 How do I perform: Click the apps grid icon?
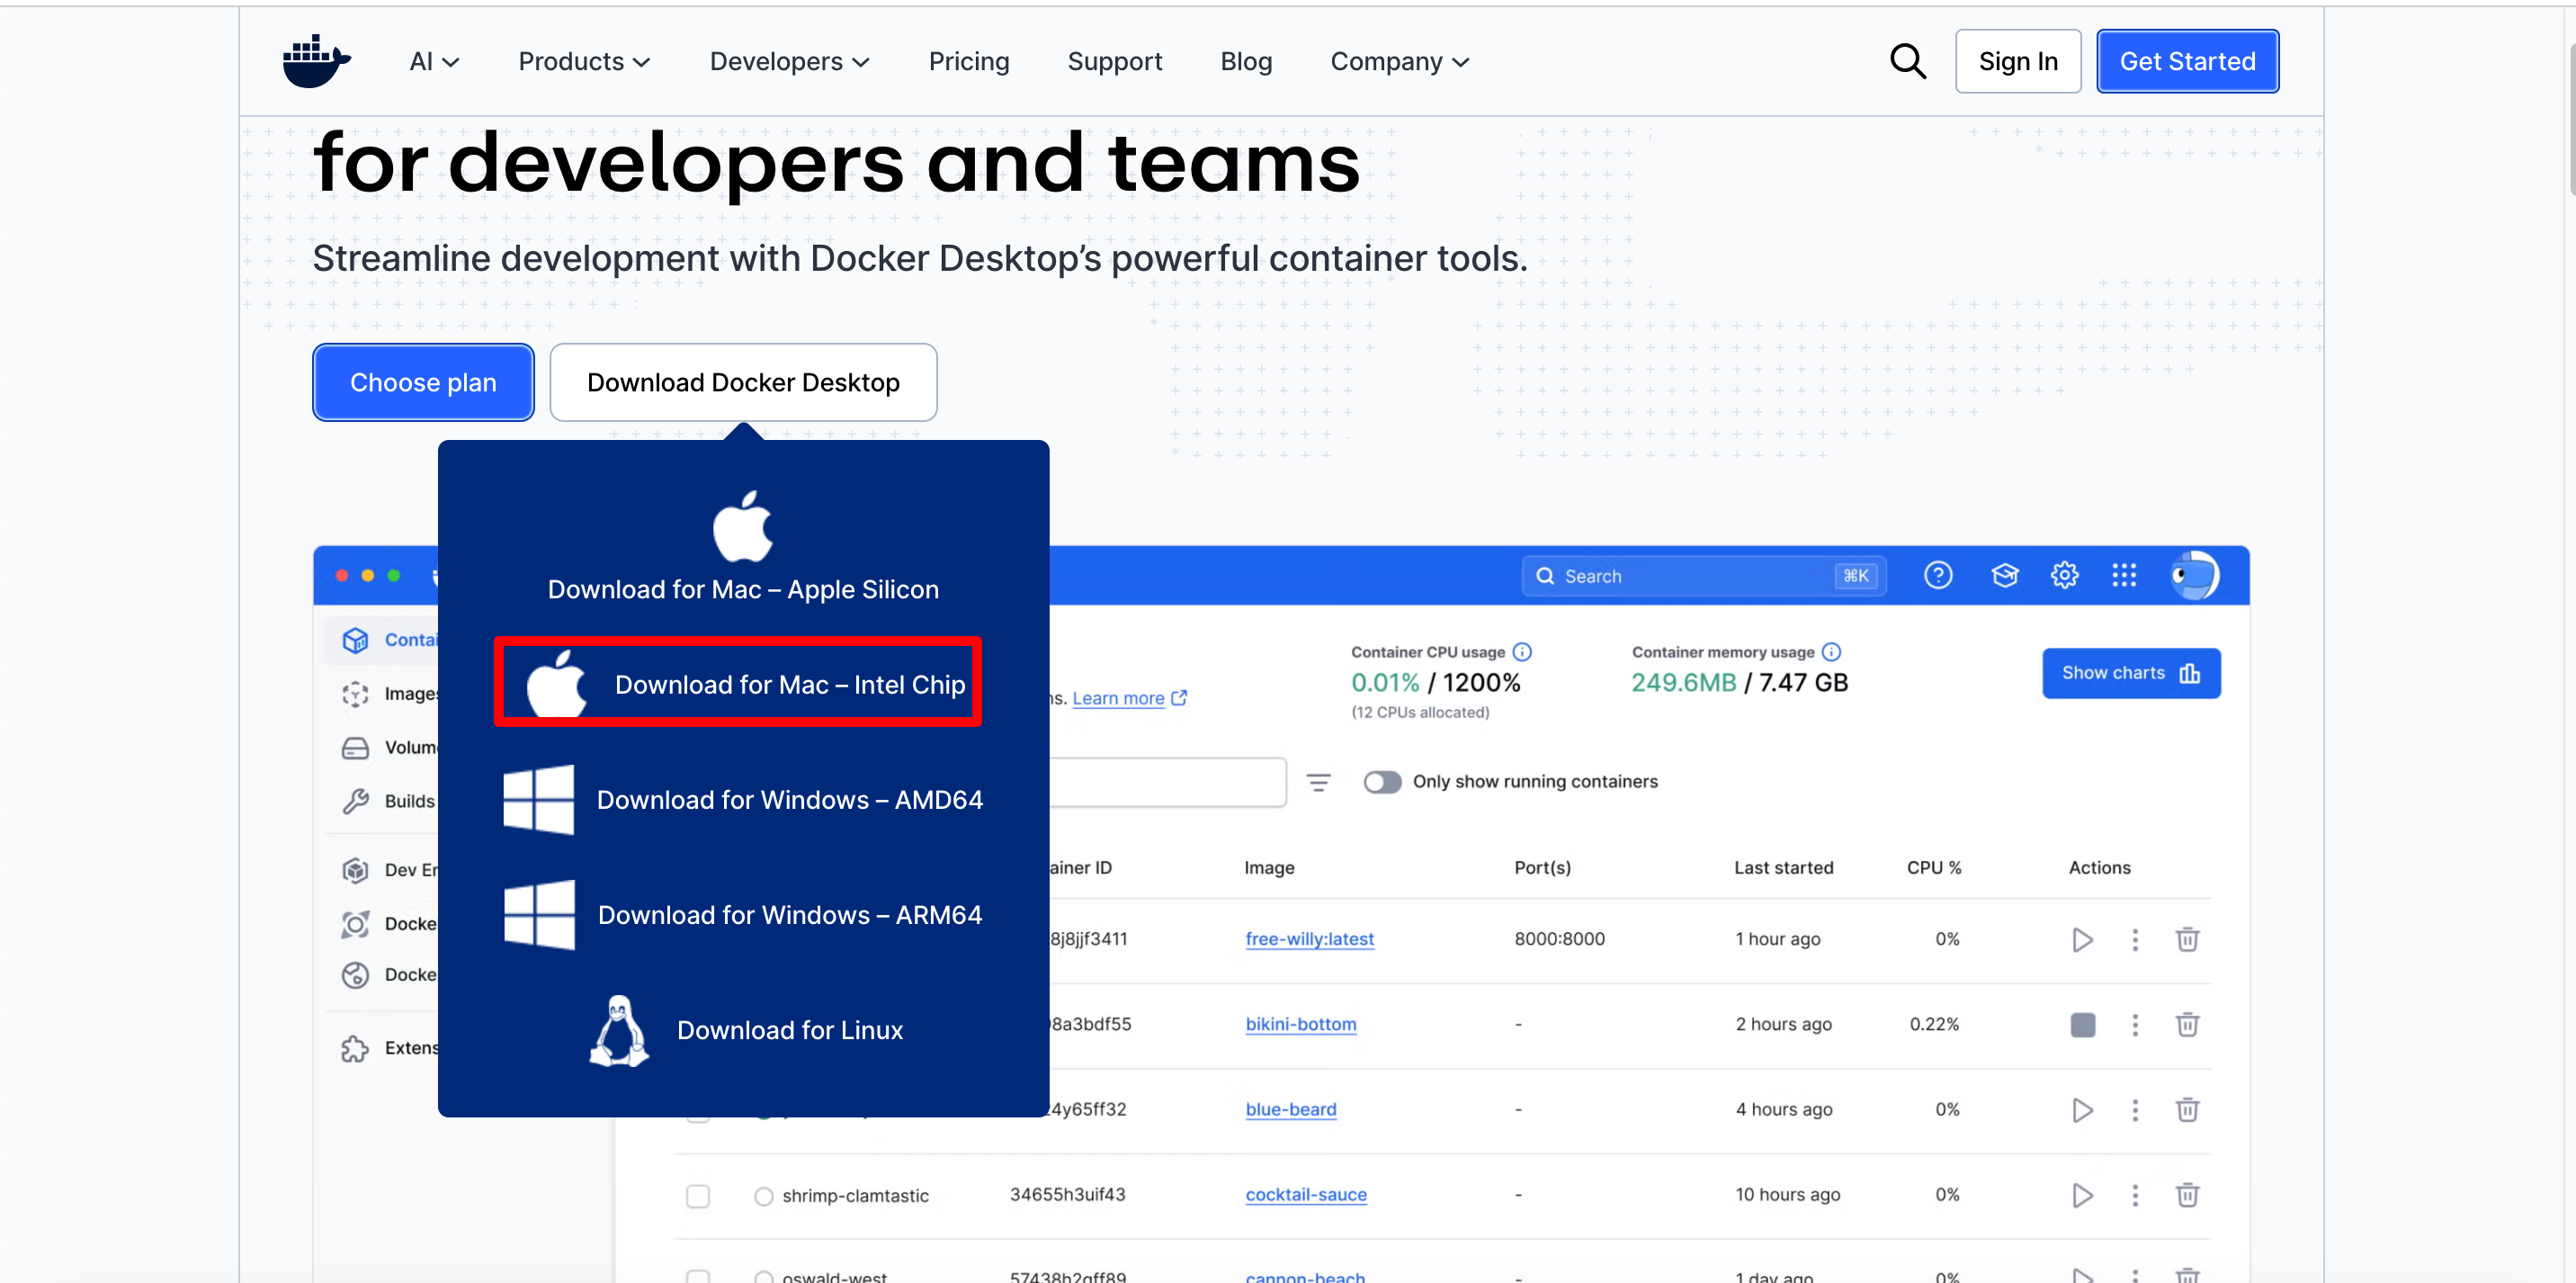click(x=2123, y=575)
